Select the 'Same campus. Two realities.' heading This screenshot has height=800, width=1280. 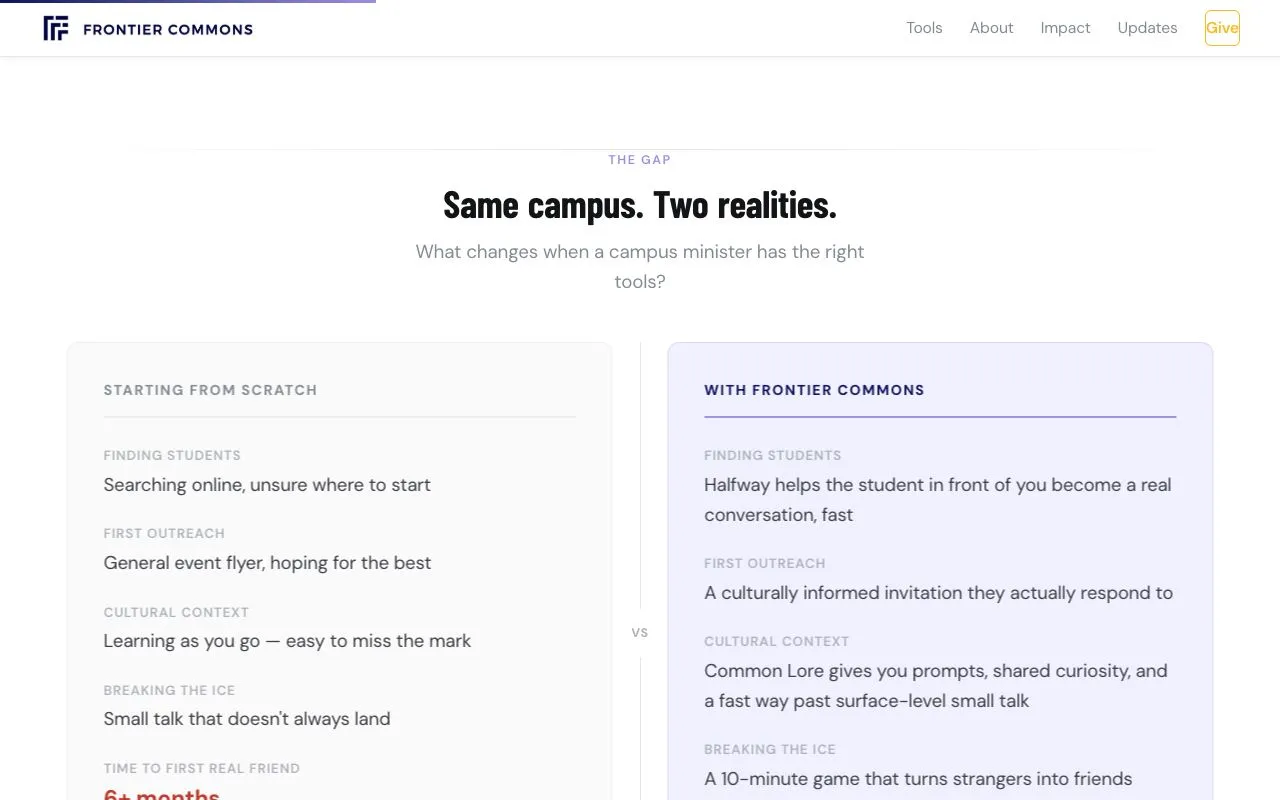click(640, 205)
